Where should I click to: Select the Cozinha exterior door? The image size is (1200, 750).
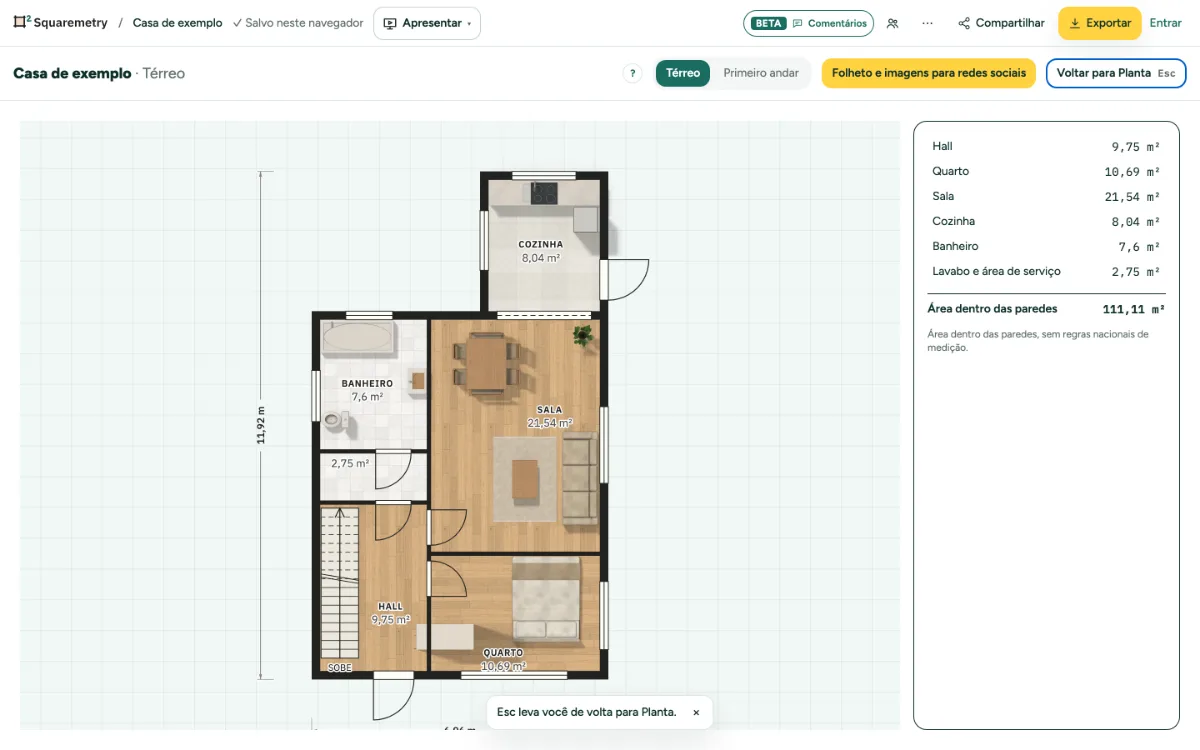[x=624, y=279]
